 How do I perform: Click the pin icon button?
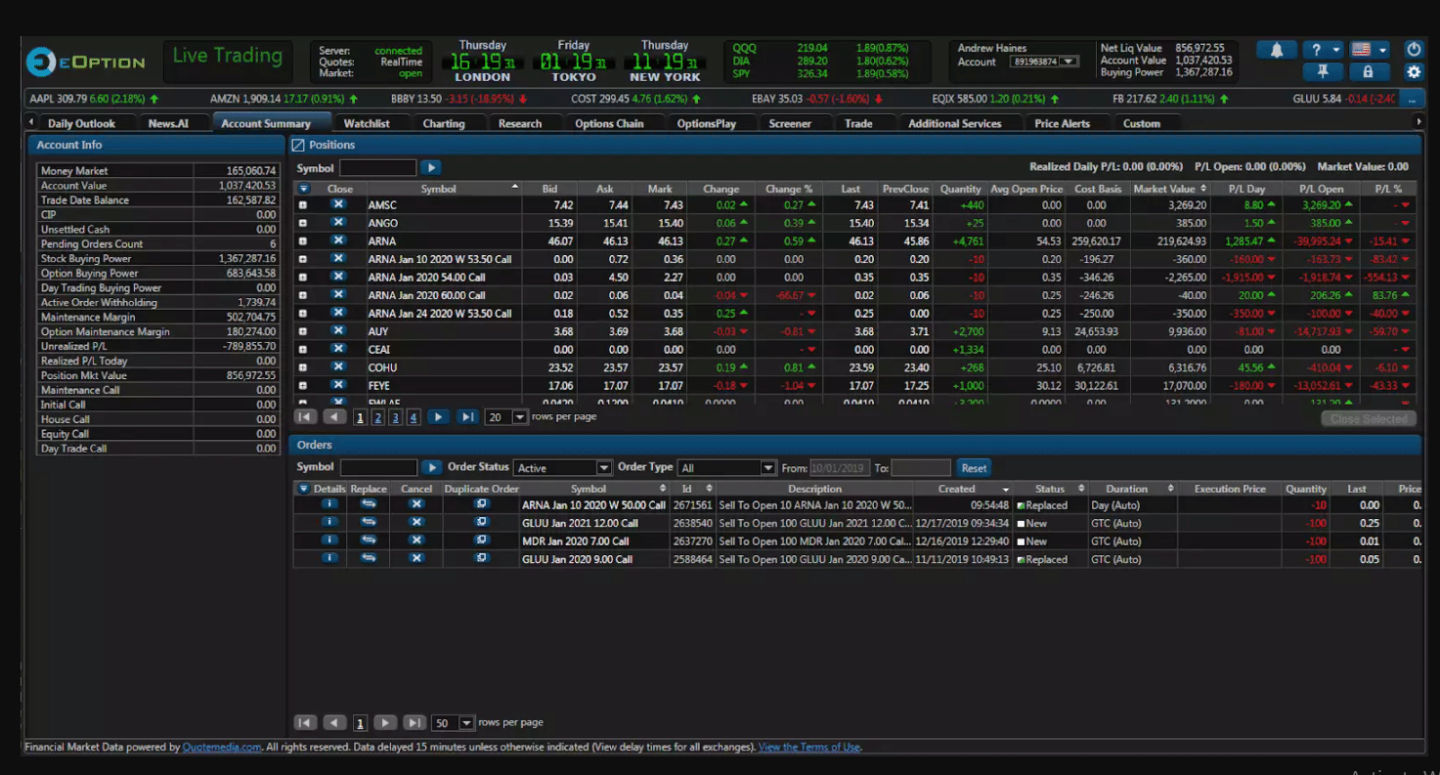[x=1323, y=72]
